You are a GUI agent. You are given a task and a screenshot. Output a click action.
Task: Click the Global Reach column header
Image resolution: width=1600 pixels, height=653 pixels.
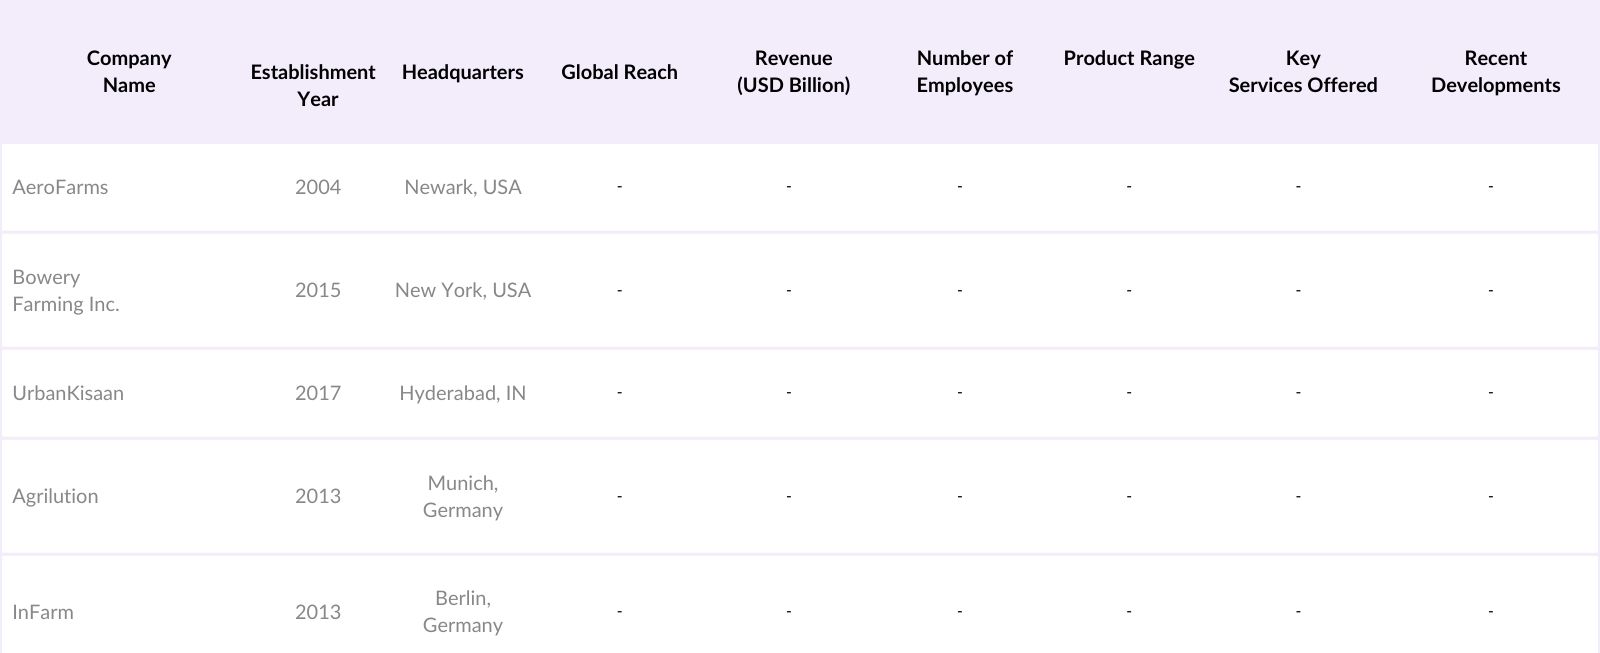[x=619, y=72]
